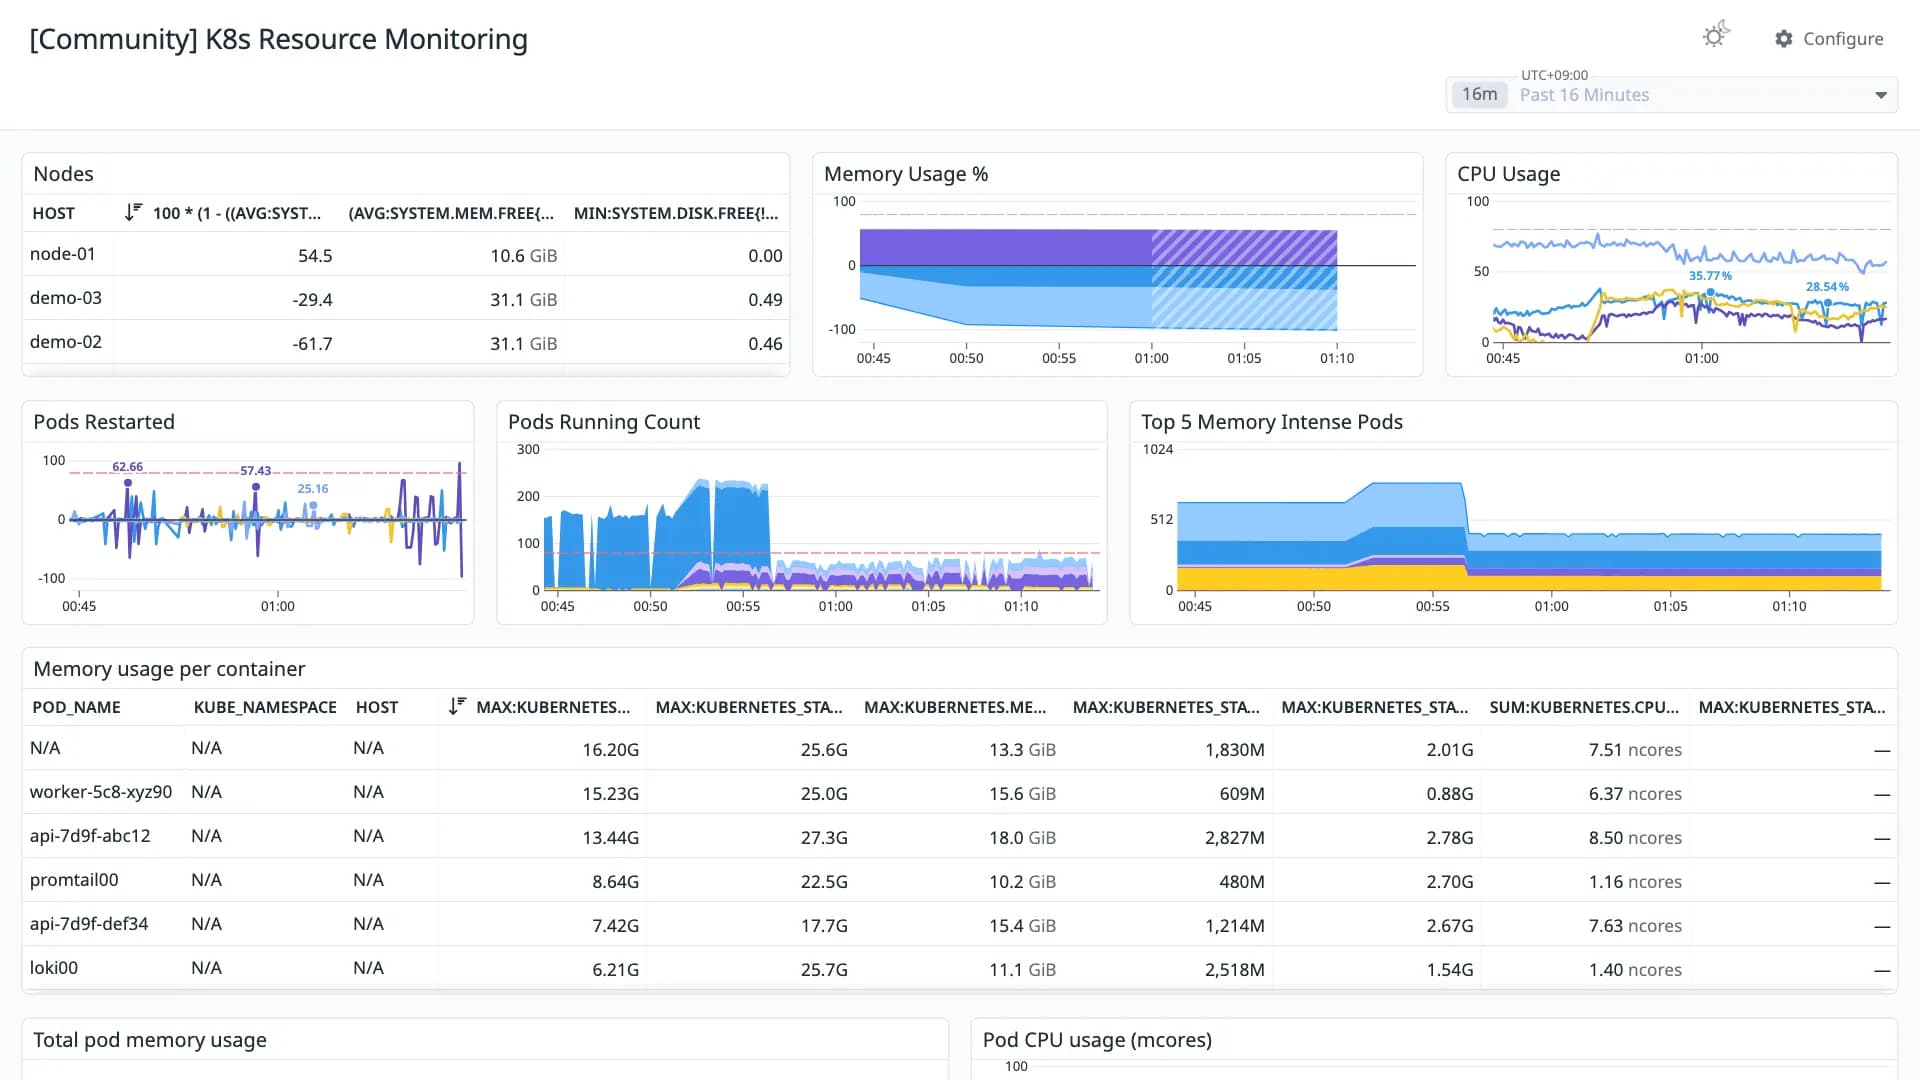
Task: Click the (AVG:SYSTEM.MEM.FREE column header
Action: point(451,213)
